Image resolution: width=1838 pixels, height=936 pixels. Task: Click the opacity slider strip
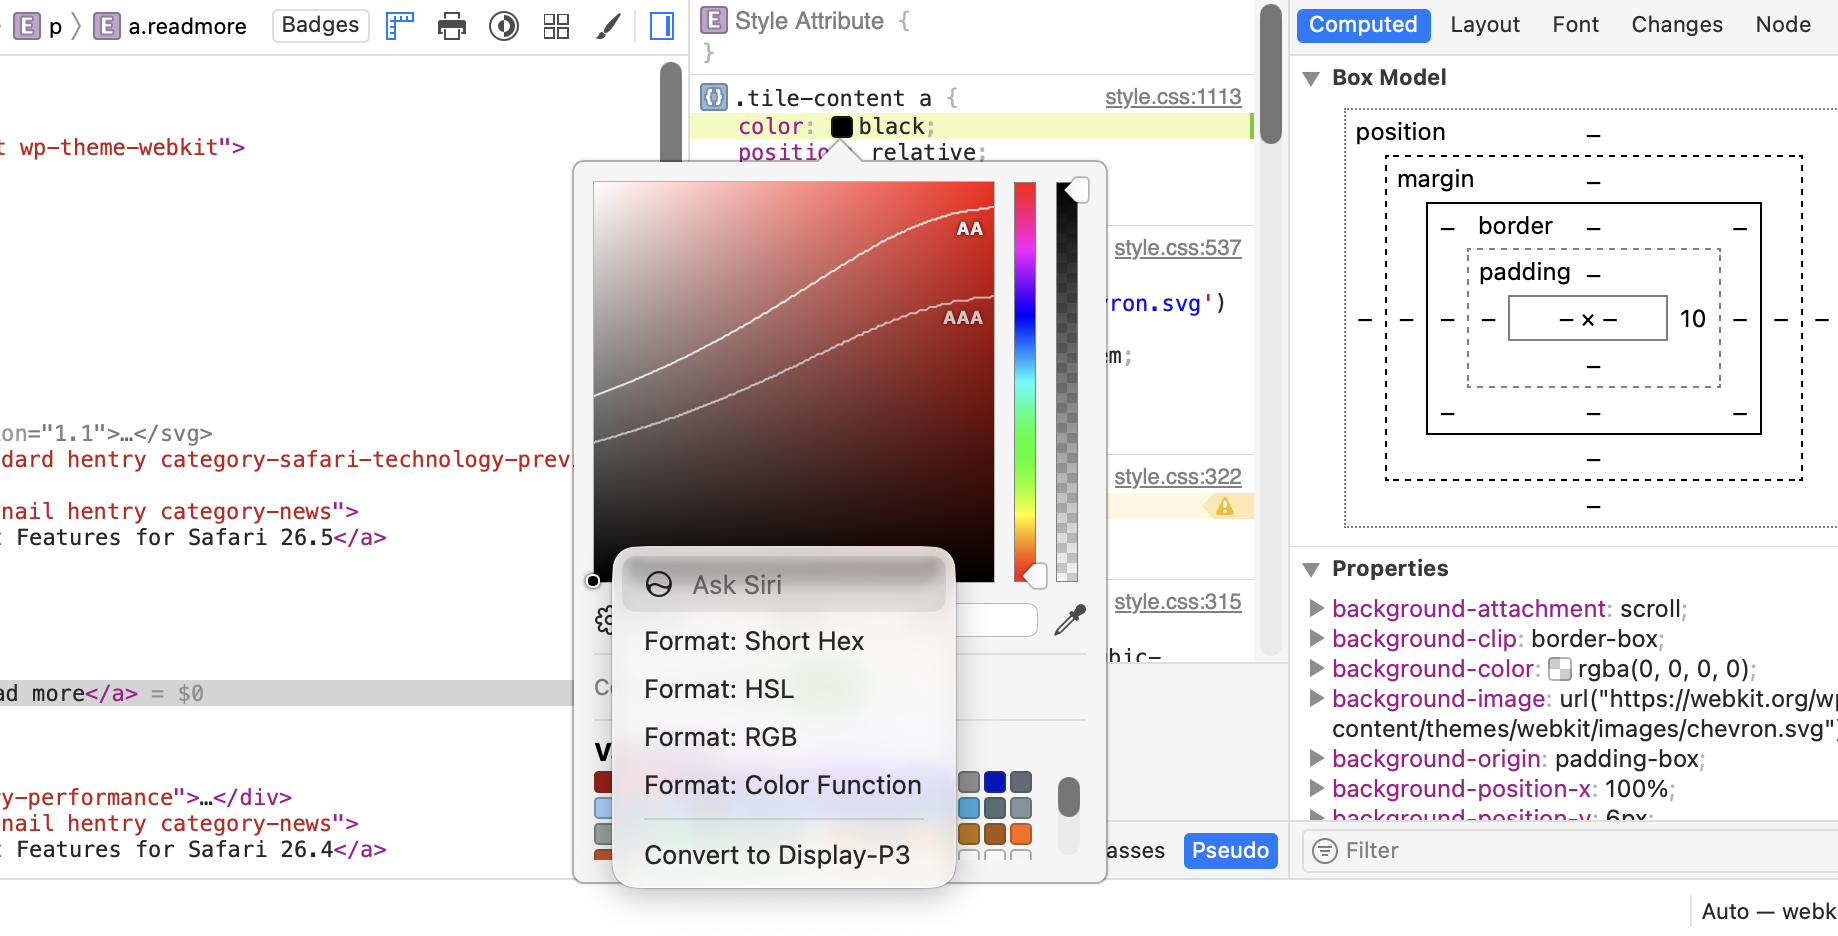(x=1067, y=381)
